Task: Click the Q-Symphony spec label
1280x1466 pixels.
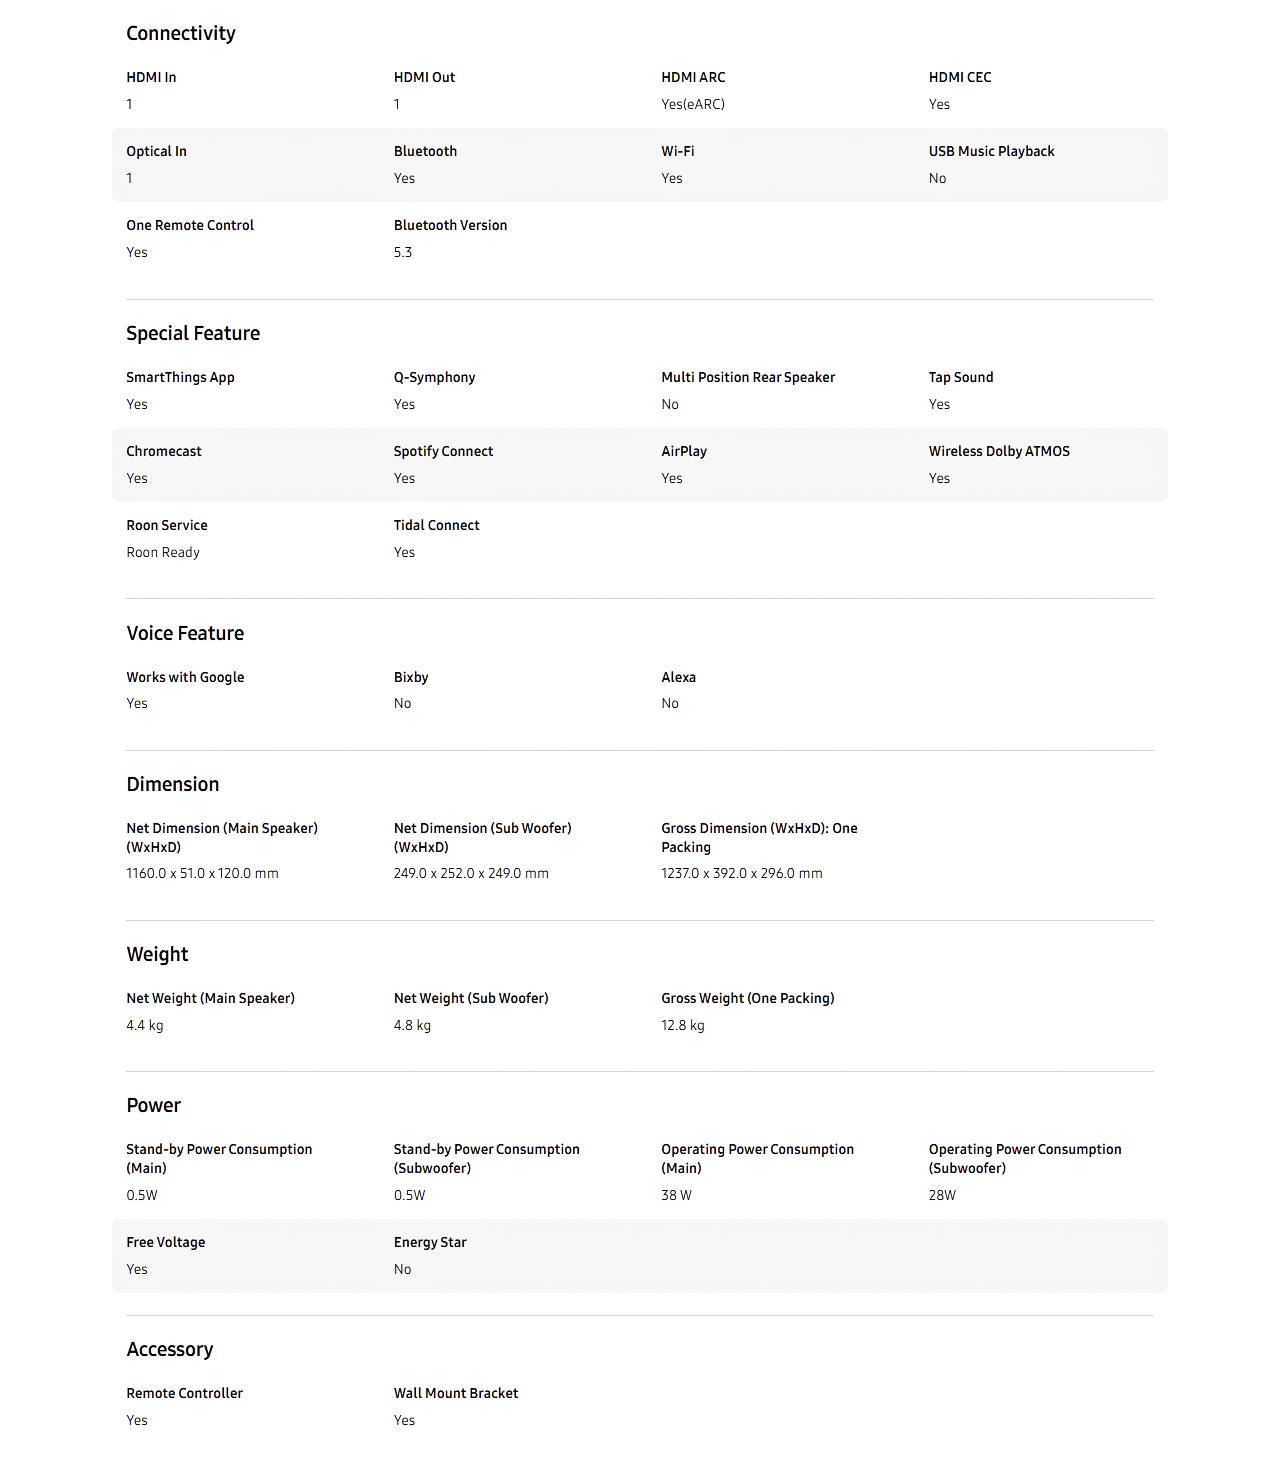Action: click(x=434, y=377)
